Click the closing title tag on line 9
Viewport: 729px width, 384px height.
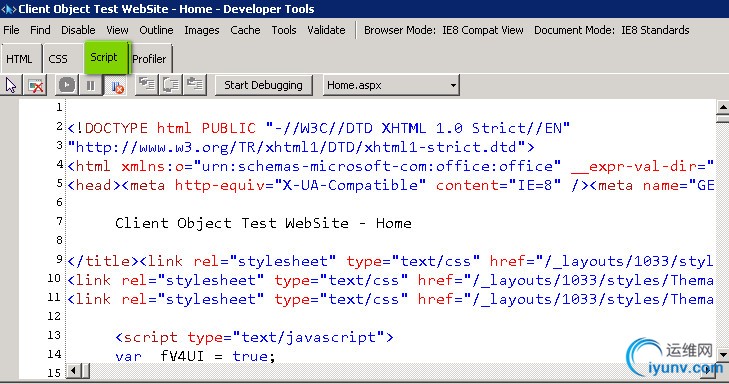[103, 261]
